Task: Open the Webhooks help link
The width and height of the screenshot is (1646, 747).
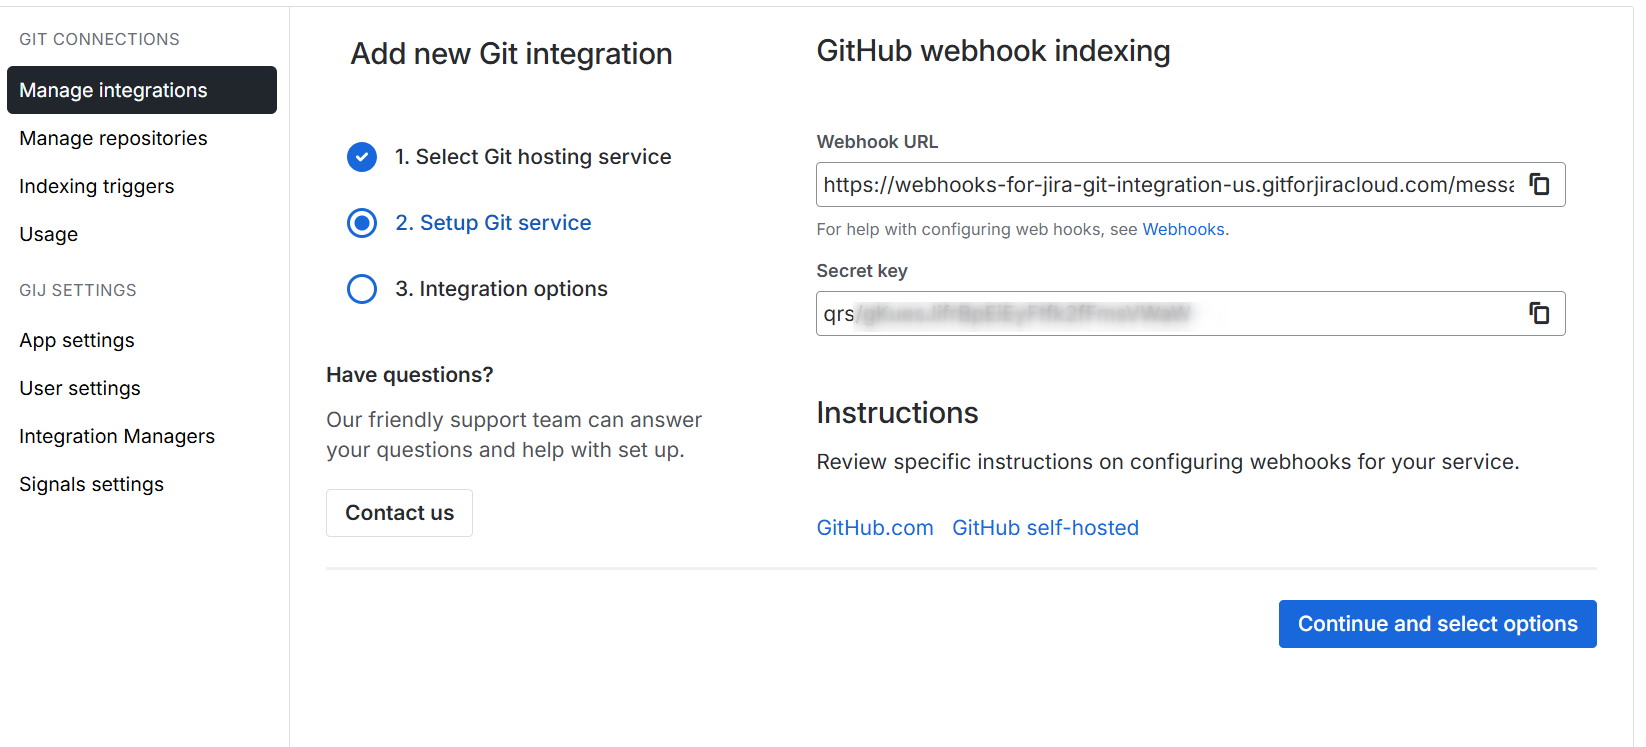Action: (1183, 229)
